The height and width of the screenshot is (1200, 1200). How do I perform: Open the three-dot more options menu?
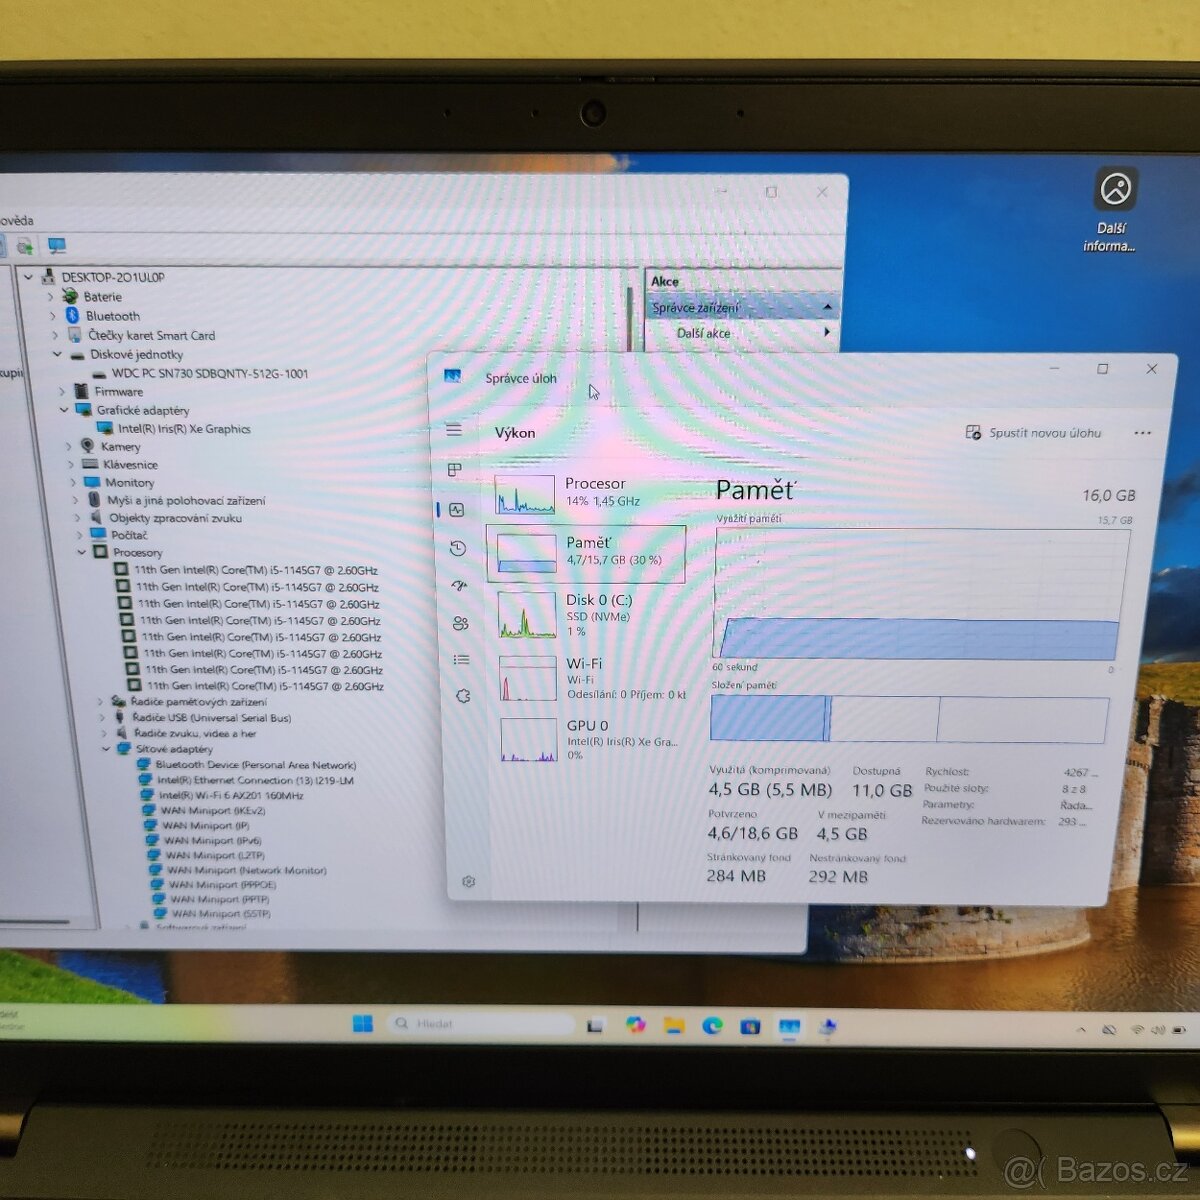[1143, 433]
